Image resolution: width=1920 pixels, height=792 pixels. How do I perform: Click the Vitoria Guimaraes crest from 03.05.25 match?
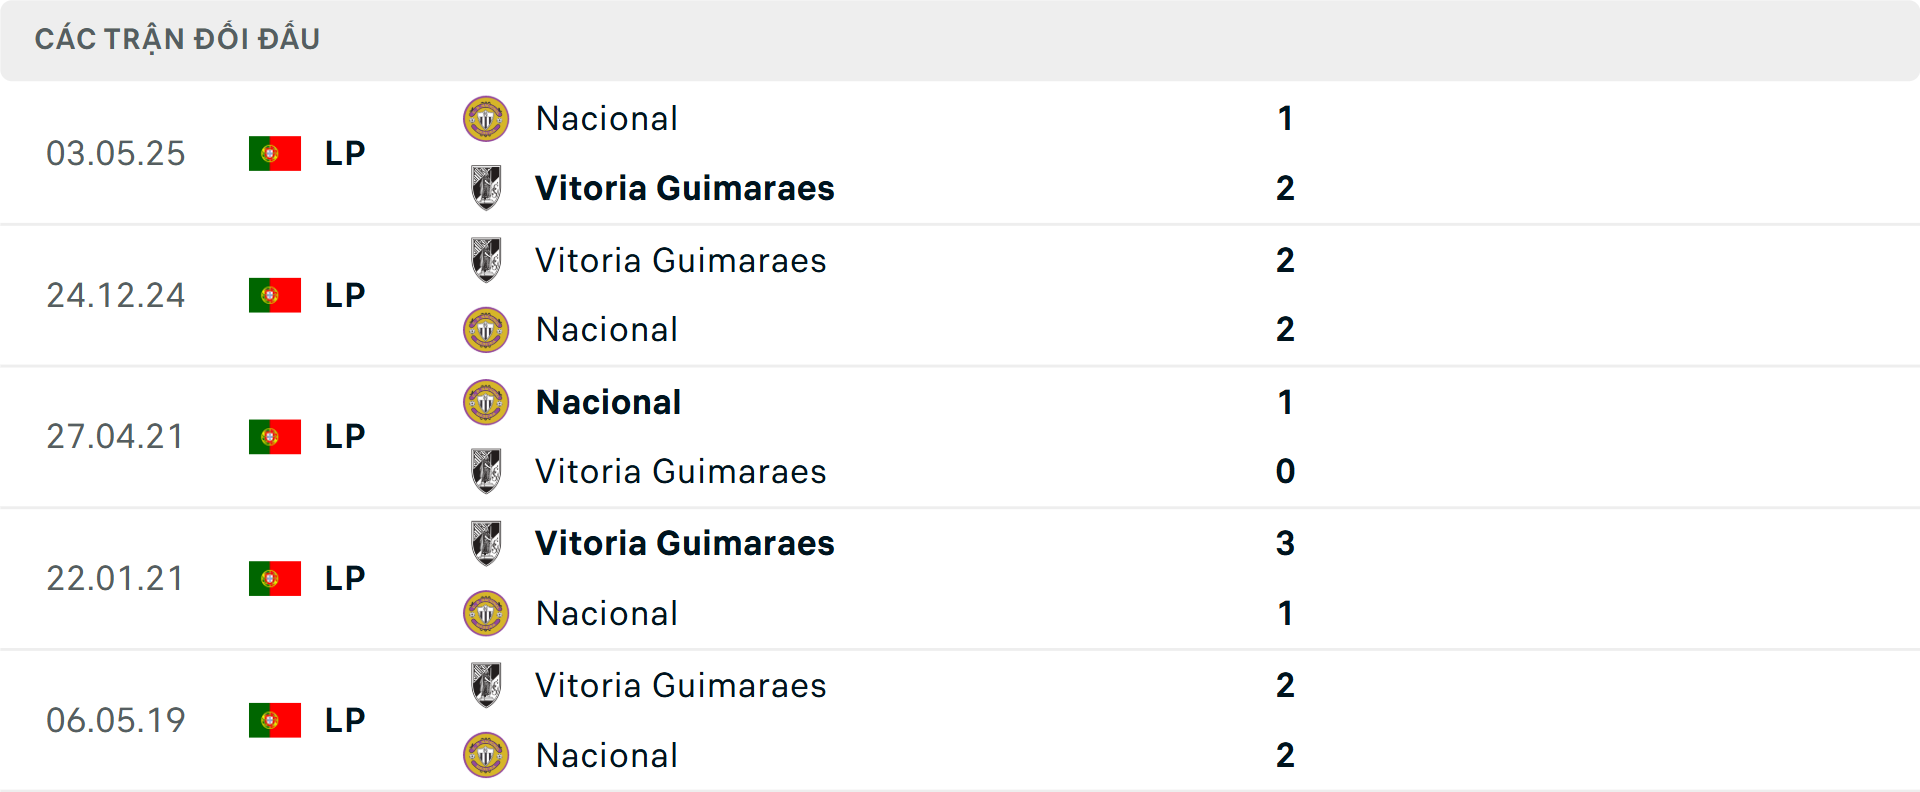486,188
